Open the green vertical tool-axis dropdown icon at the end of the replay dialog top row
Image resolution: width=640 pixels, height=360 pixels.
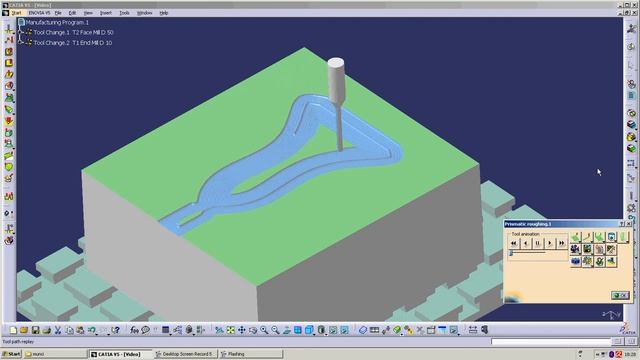pos(623,237)
